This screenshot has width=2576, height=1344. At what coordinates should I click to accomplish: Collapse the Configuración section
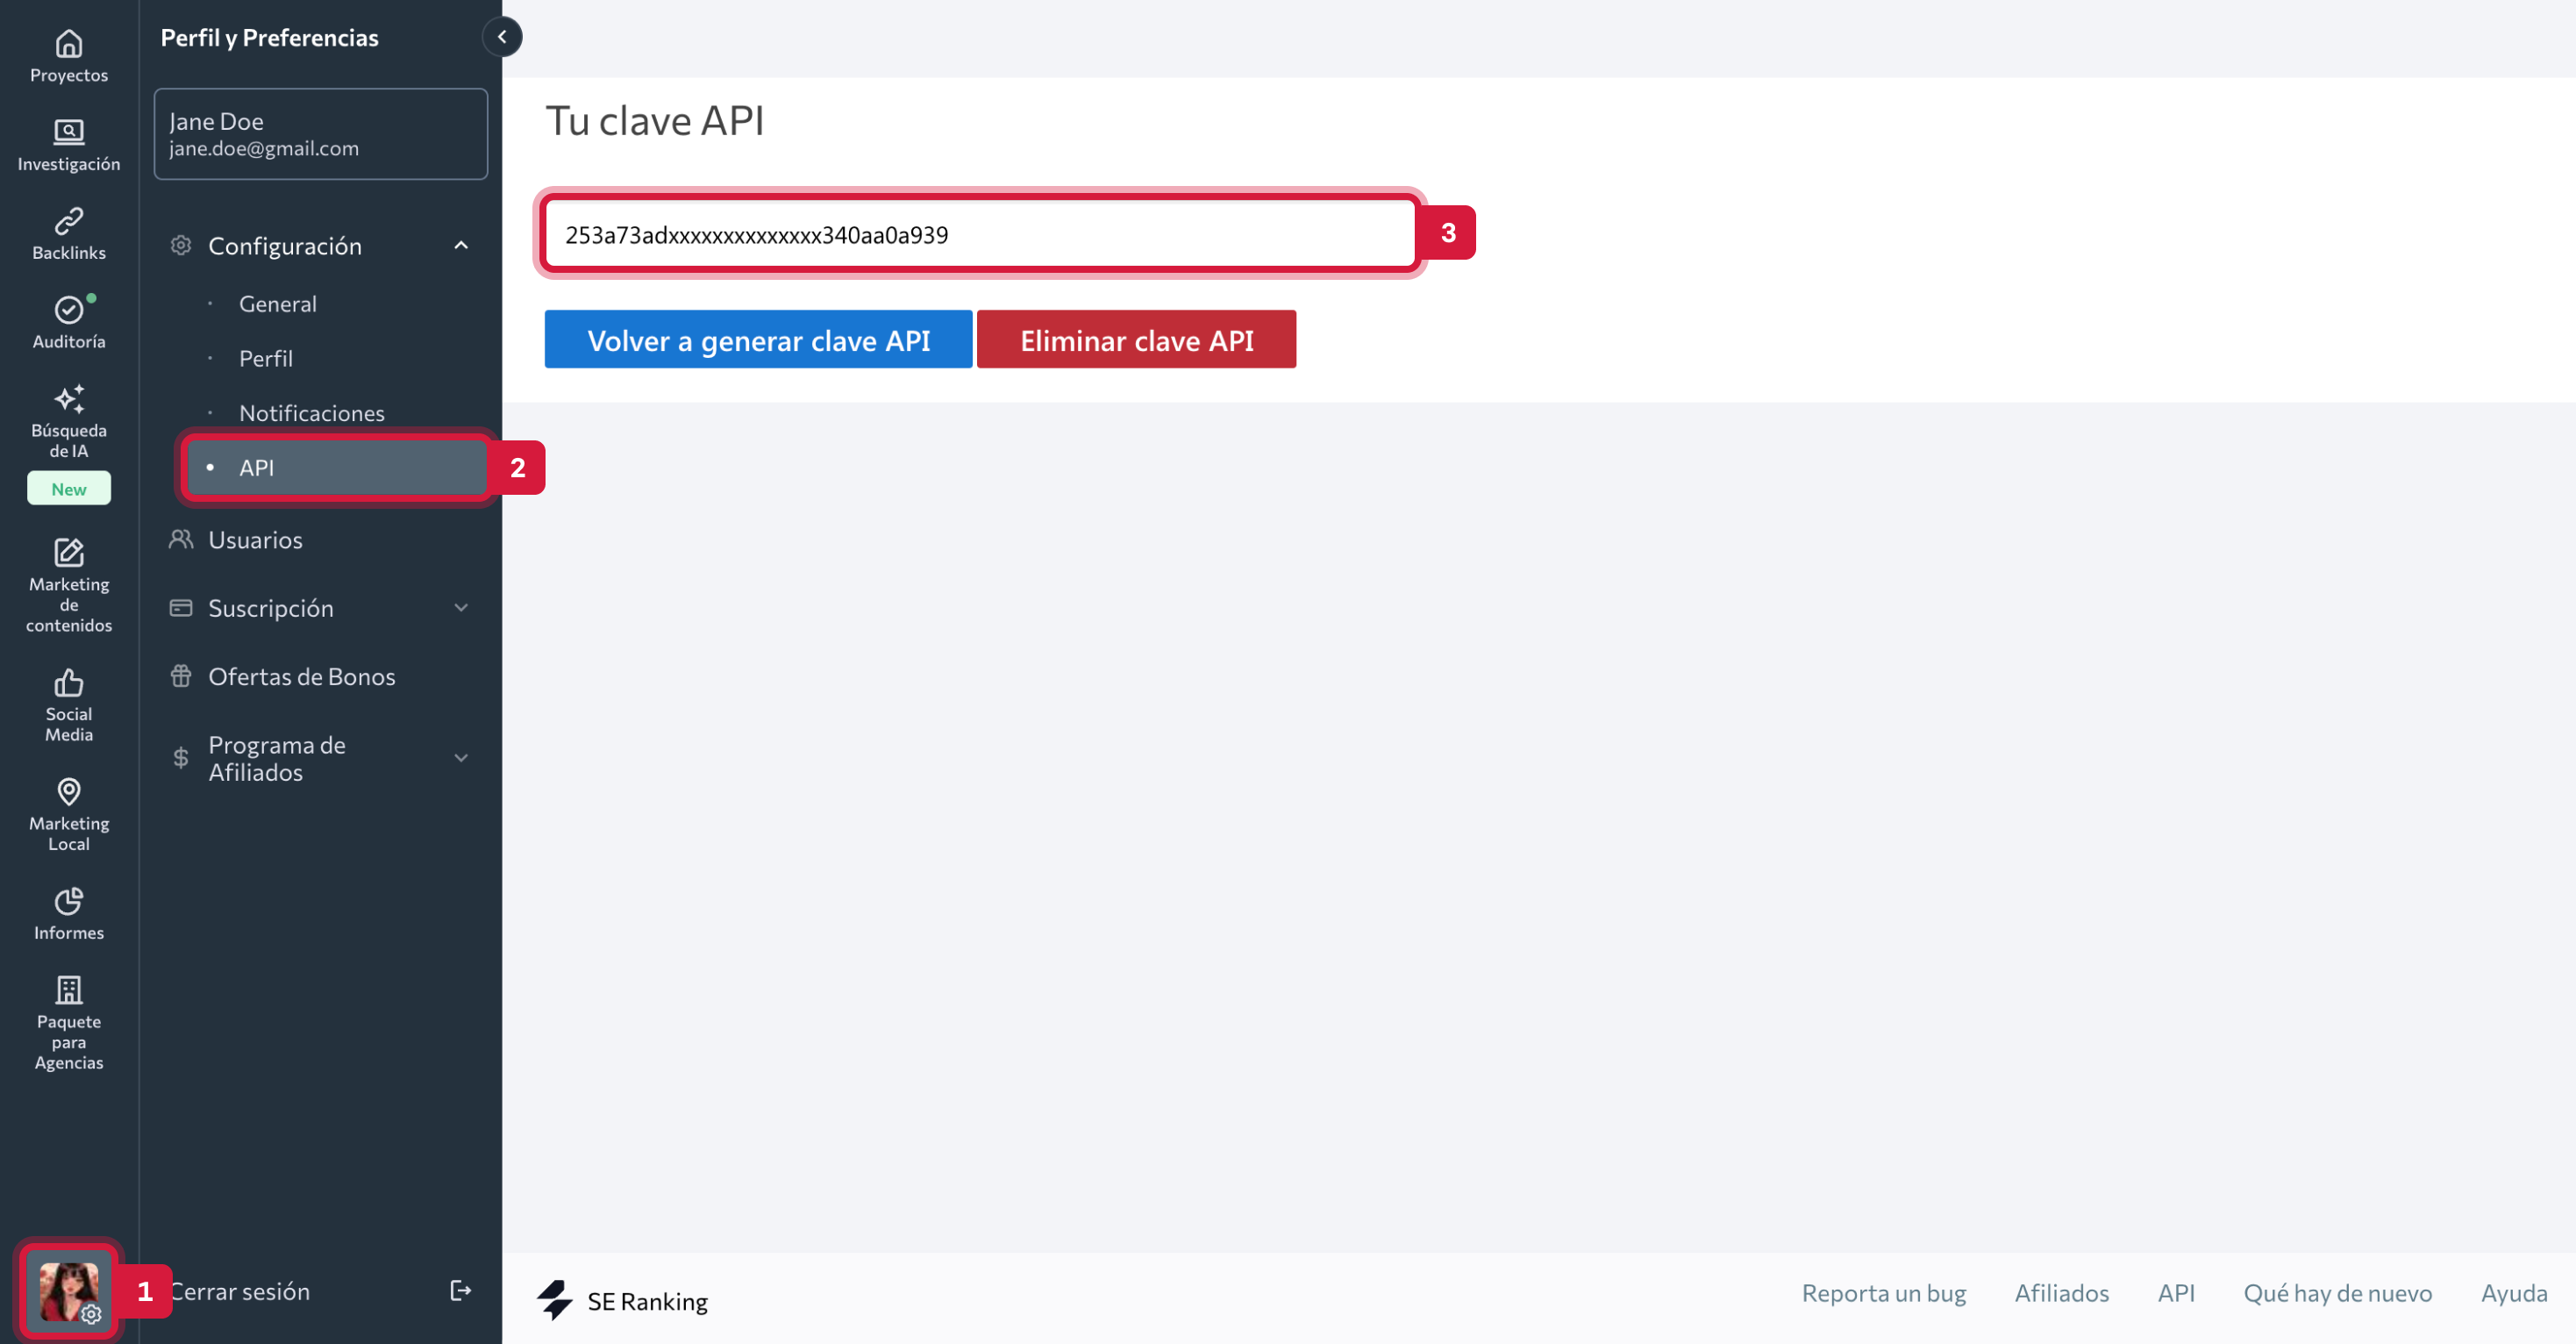[461, 246]
